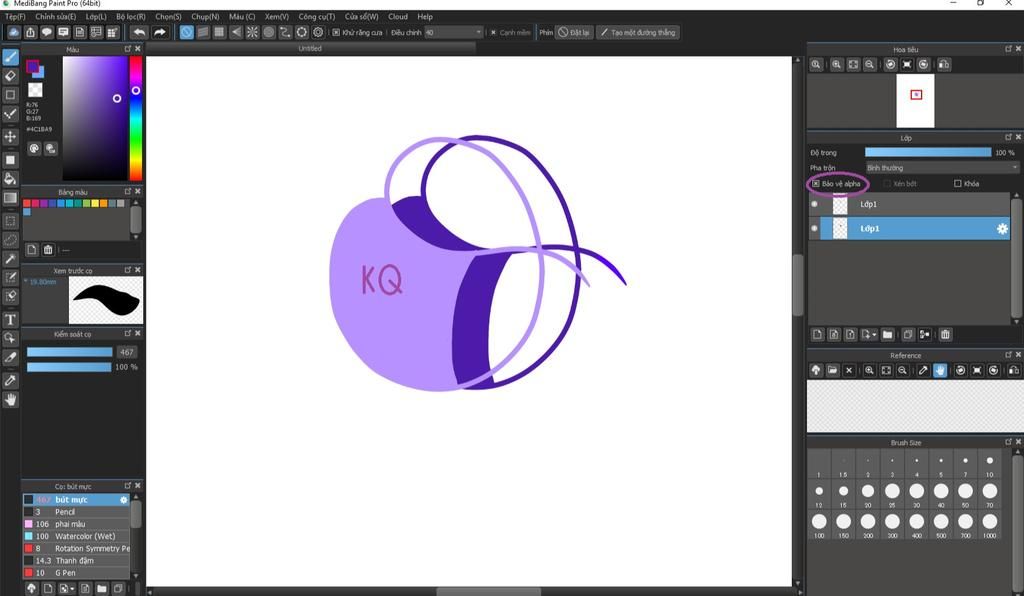The height and width of the screenshot is (596, 1024).
Task: Enable the circle snap guide
Action: tap(268, 32)
